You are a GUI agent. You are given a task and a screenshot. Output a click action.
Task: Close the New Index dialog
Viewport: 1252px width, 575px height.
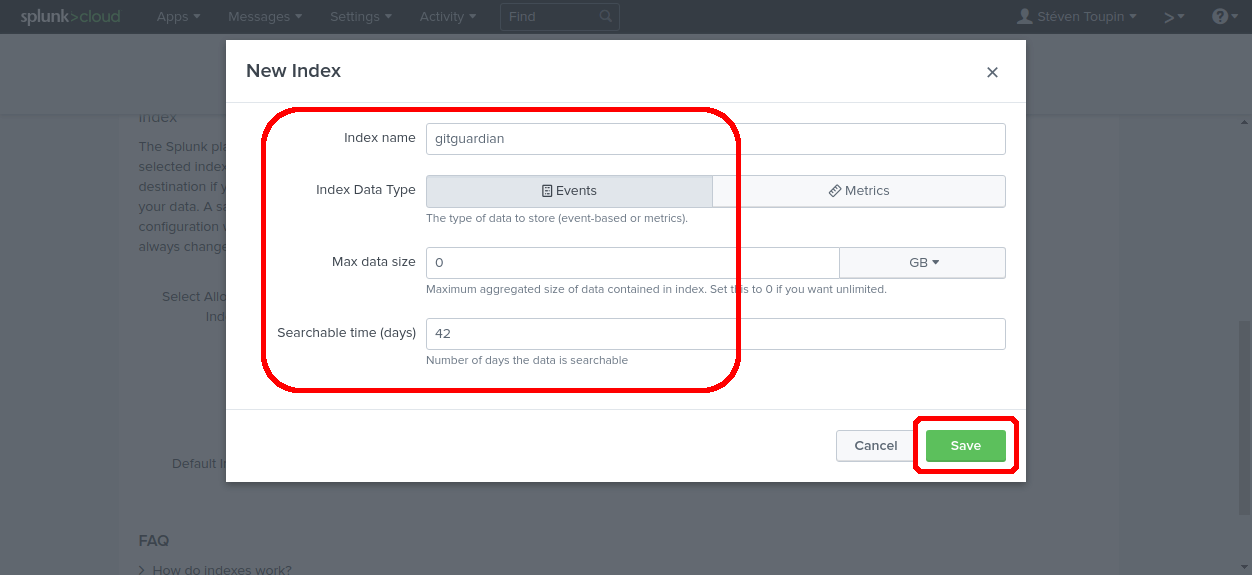coord(992,72)
